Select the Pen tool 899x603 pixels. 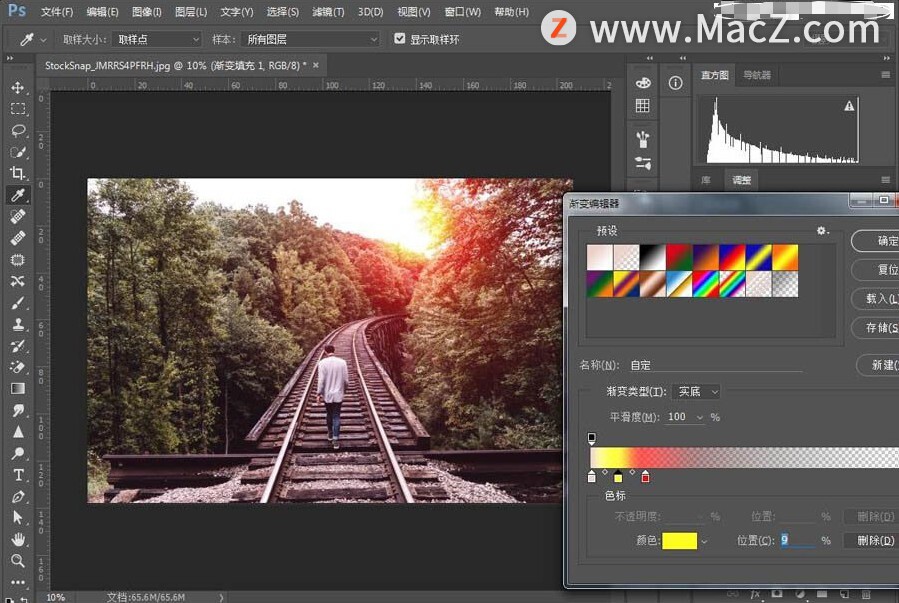coord(18,496)
